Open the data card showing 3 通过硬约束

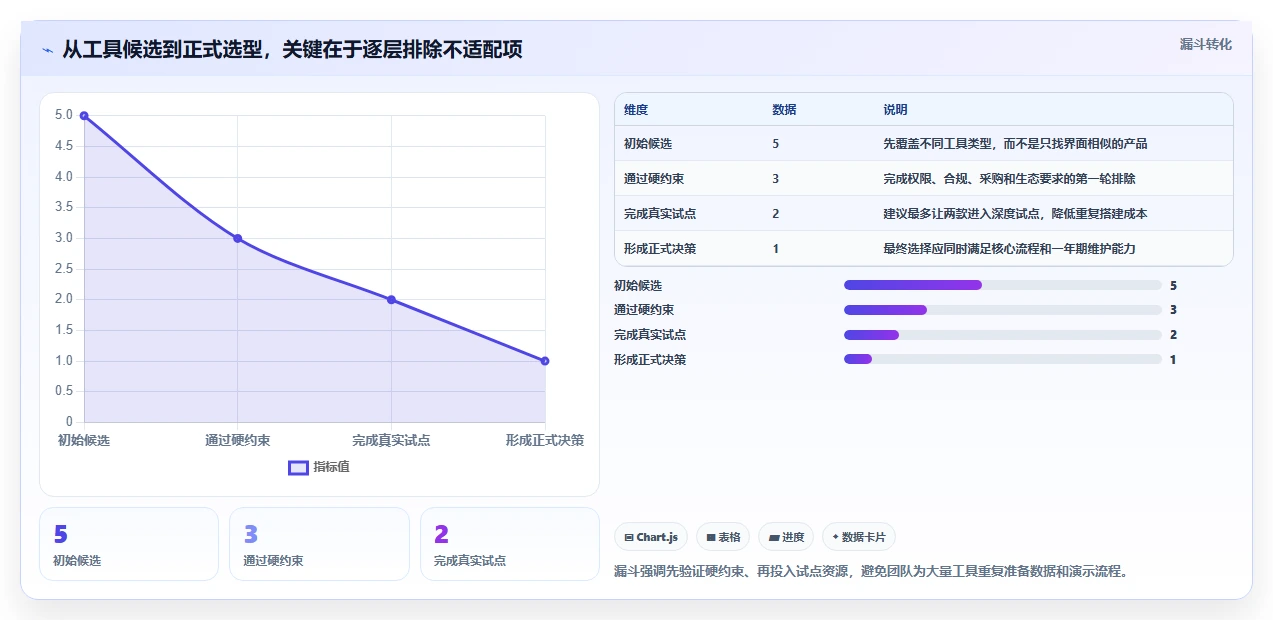point(319,544)
